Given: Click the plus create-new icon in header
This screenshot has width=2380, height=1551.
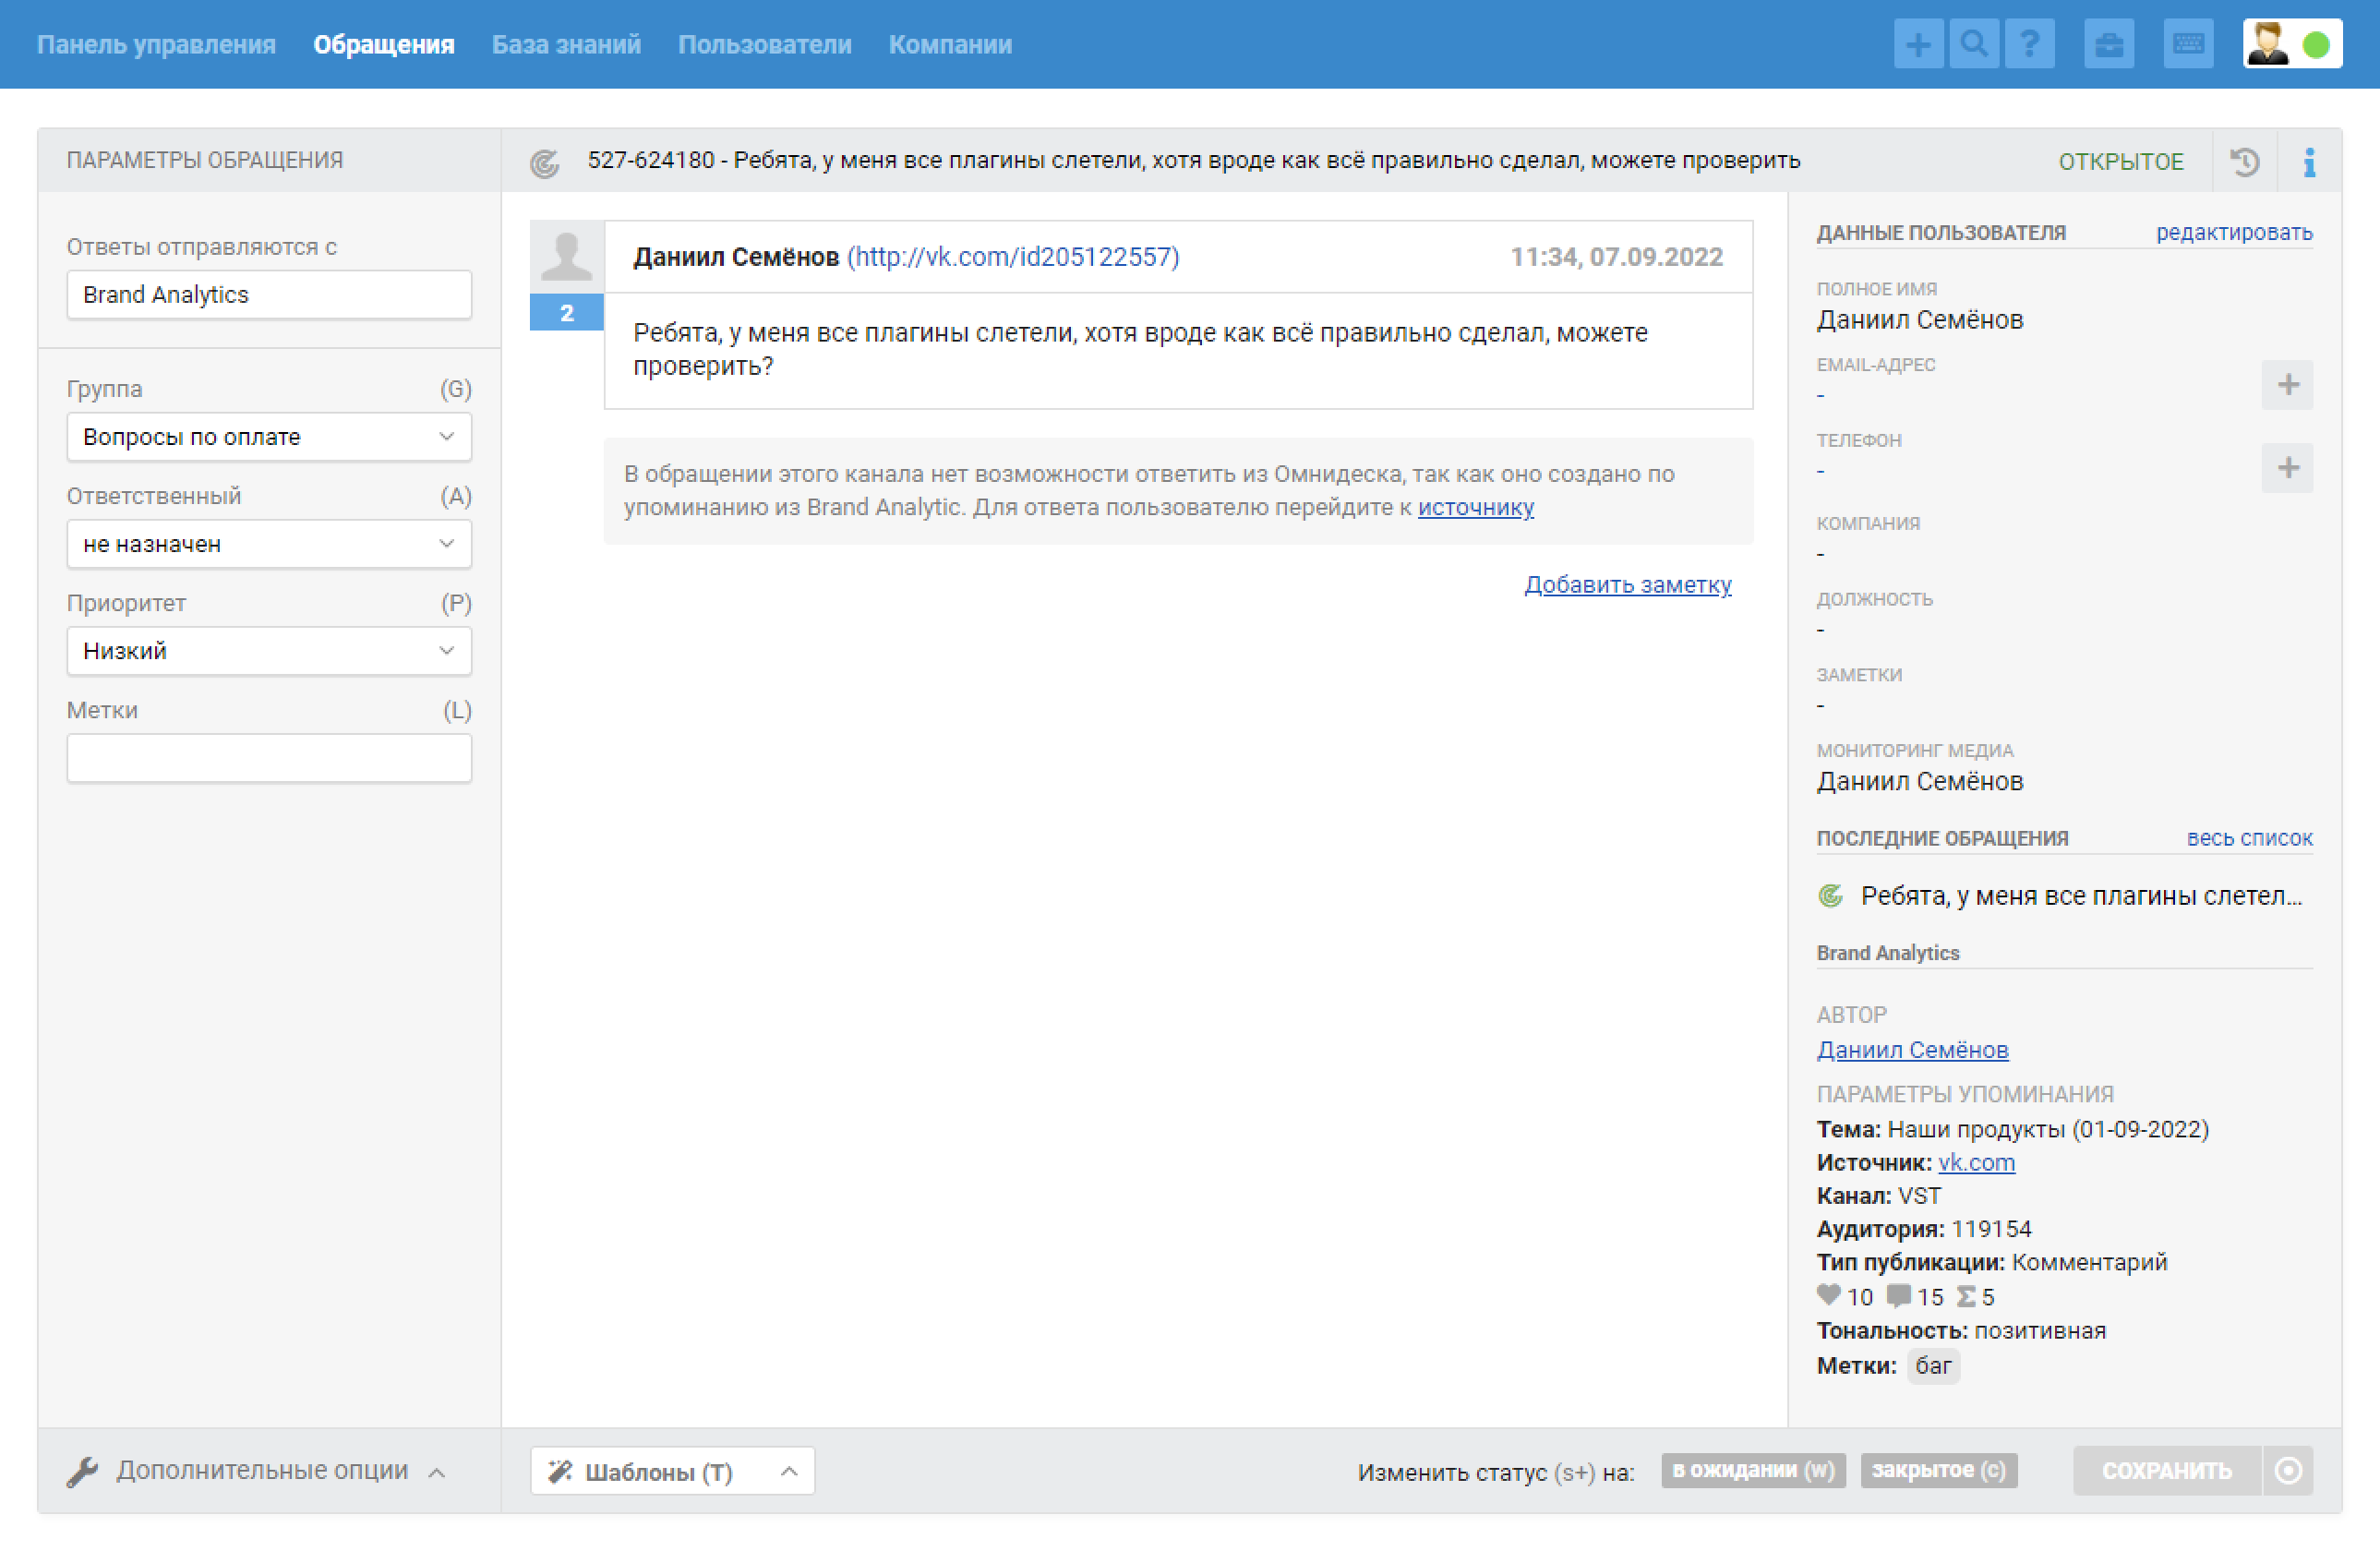Looking at the screenshot, I should point(1918,44).
